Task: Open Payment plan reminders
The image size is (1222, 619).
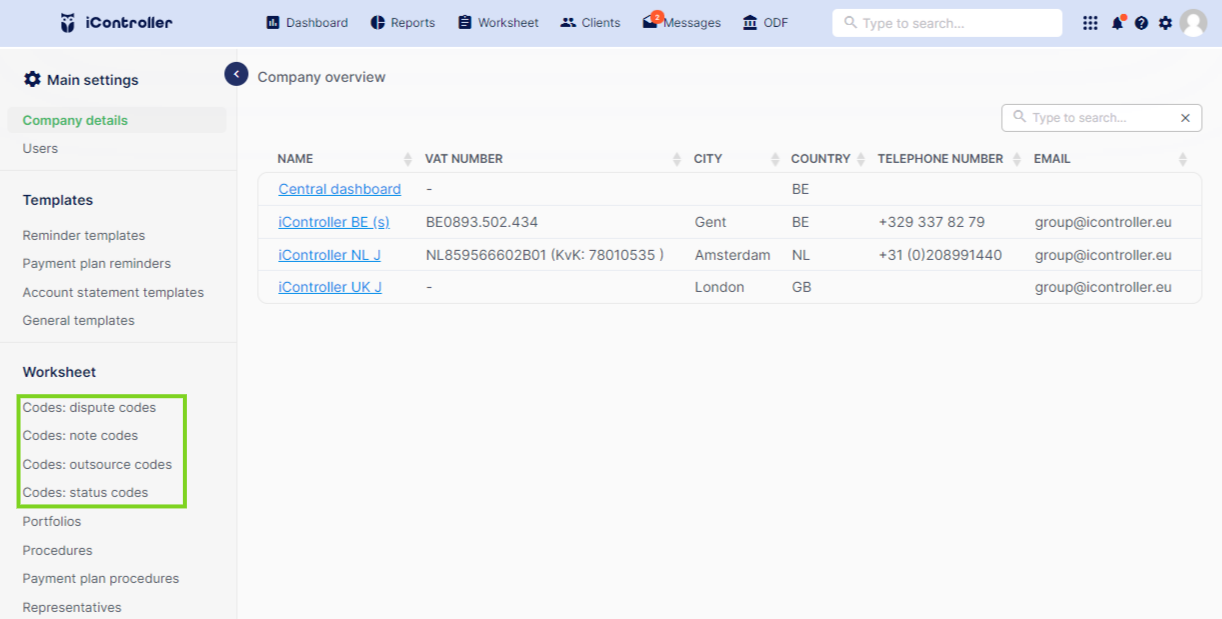Action: click(x=97, y=263)
